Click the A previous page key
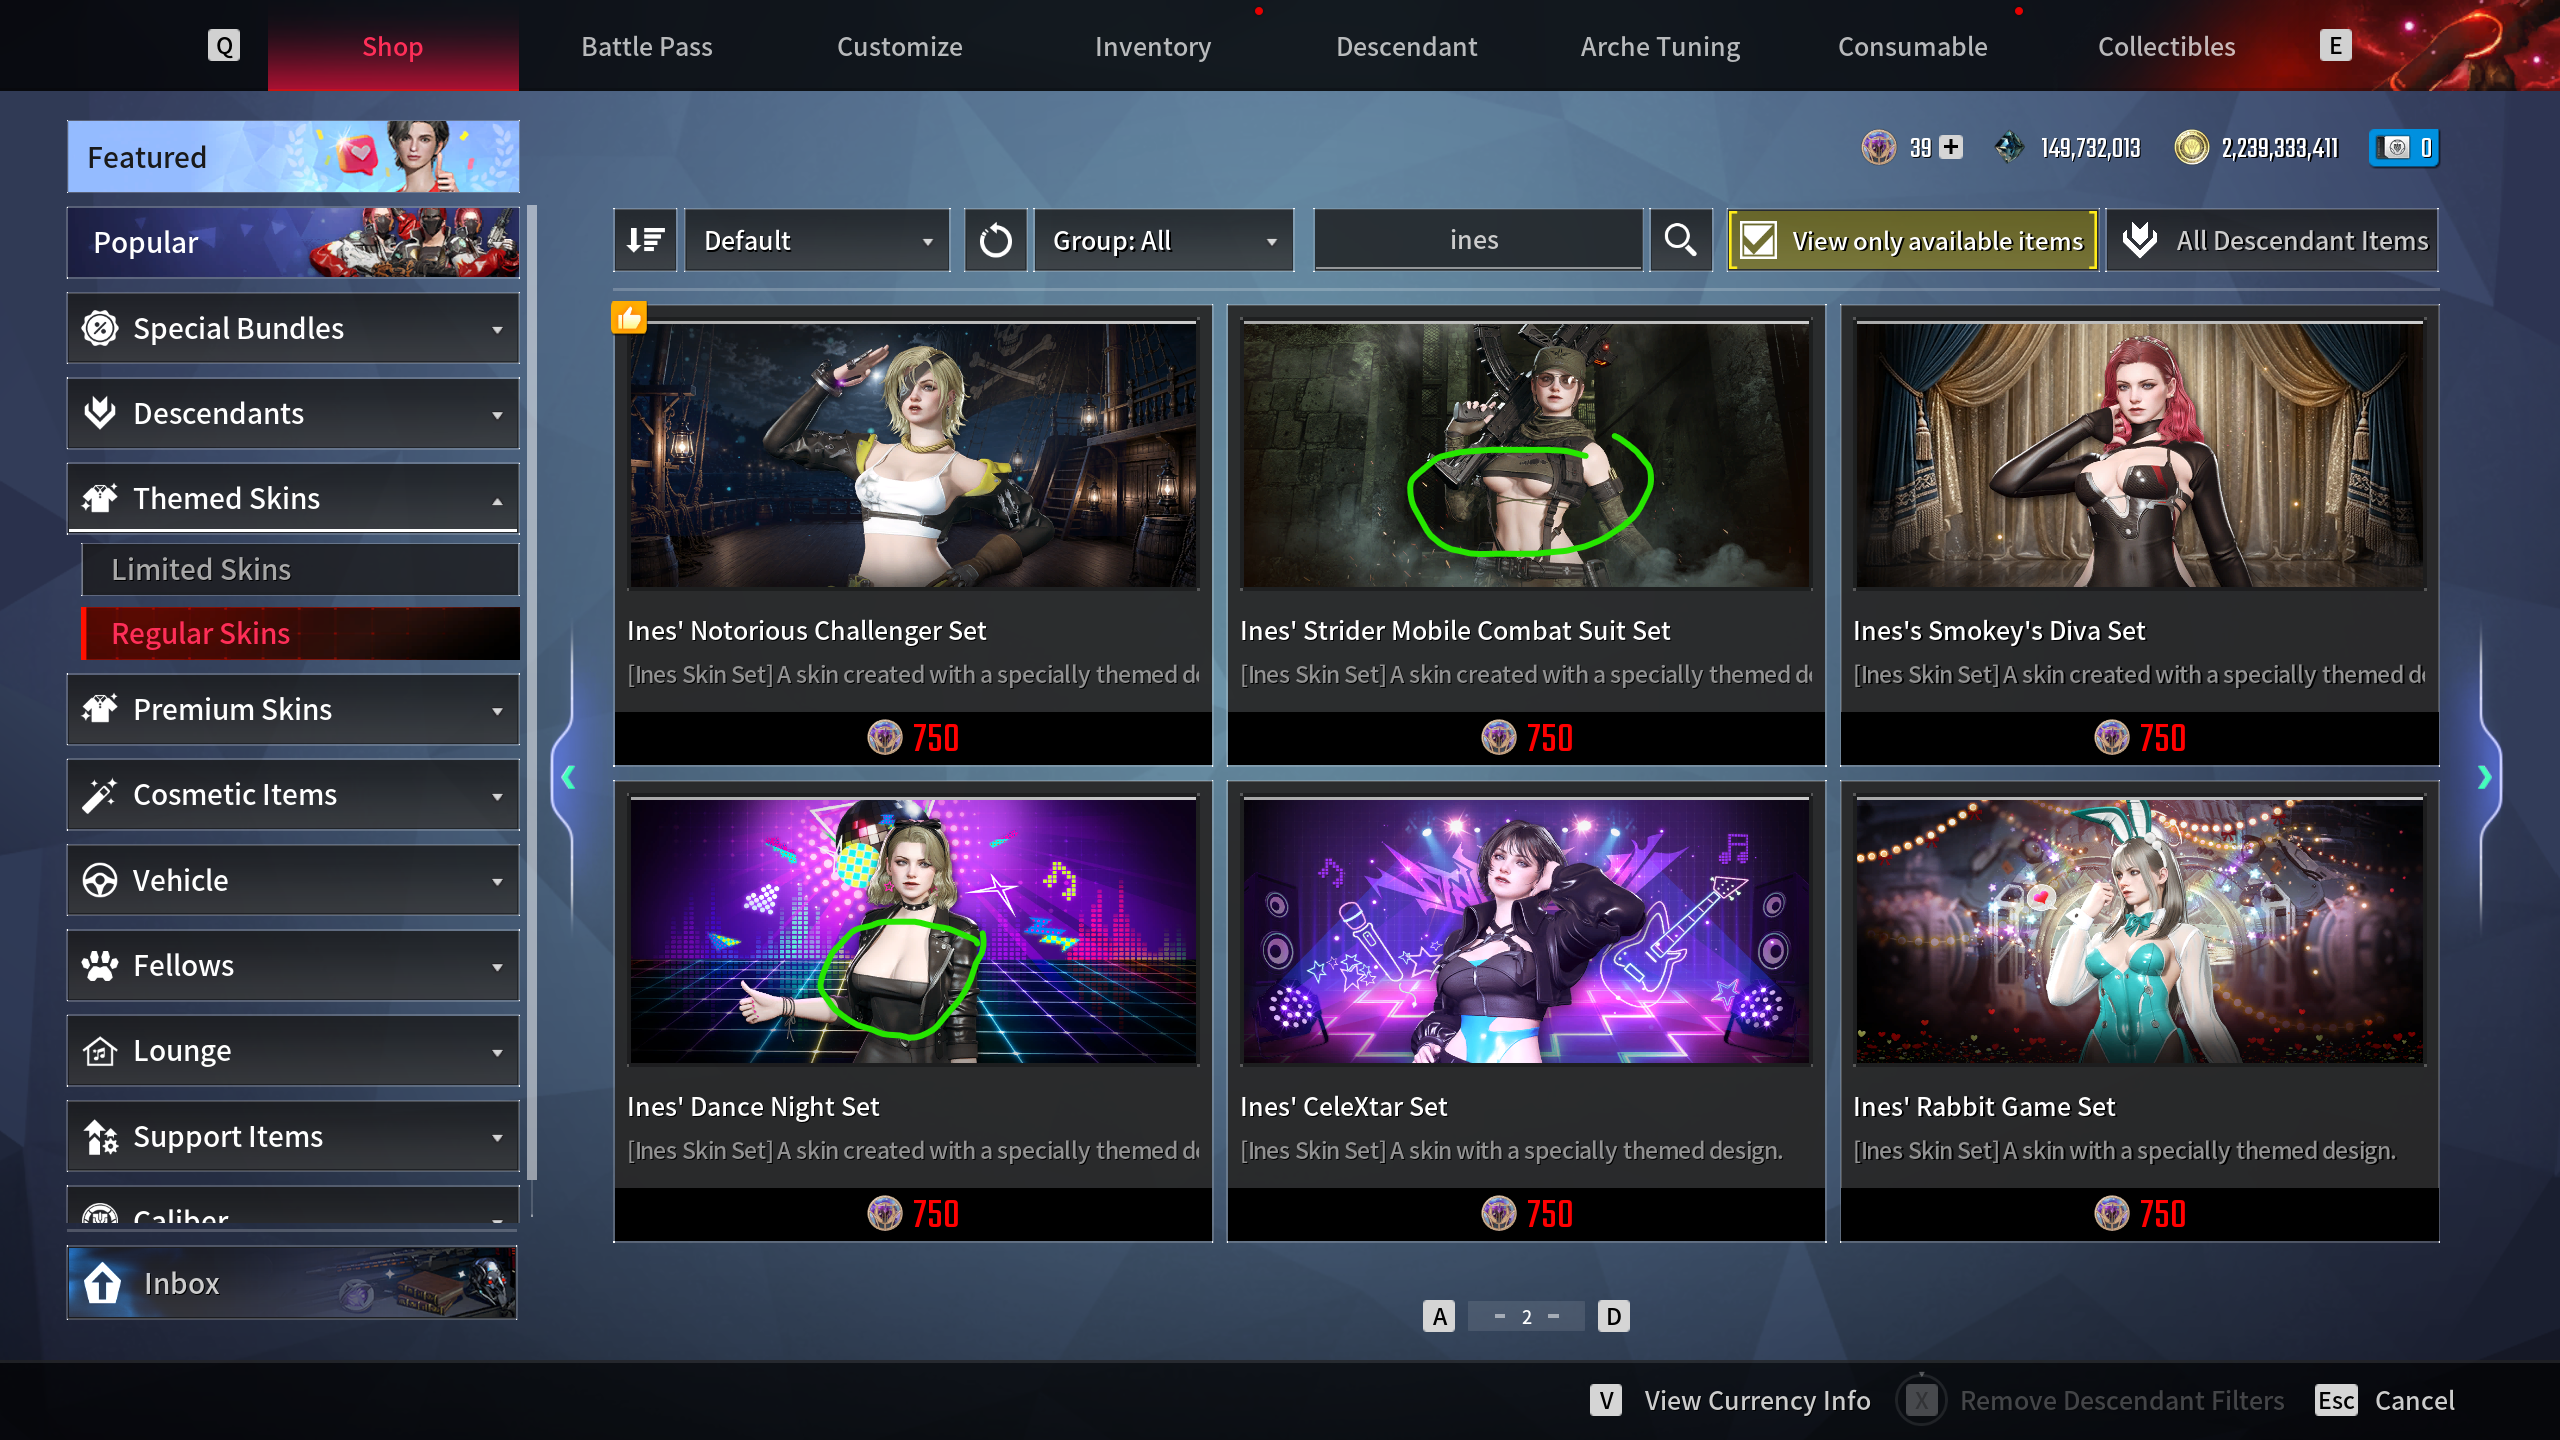The height and width of the screenshot is (1440, 2560). [x=1439, y=1316]
